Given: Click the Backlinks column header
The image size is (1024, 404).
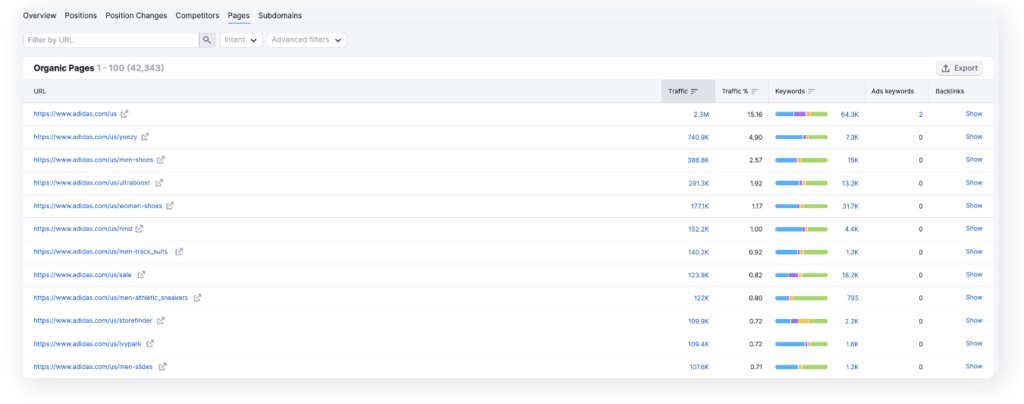Looking at the screenshot, I should [x=950, y=91].
